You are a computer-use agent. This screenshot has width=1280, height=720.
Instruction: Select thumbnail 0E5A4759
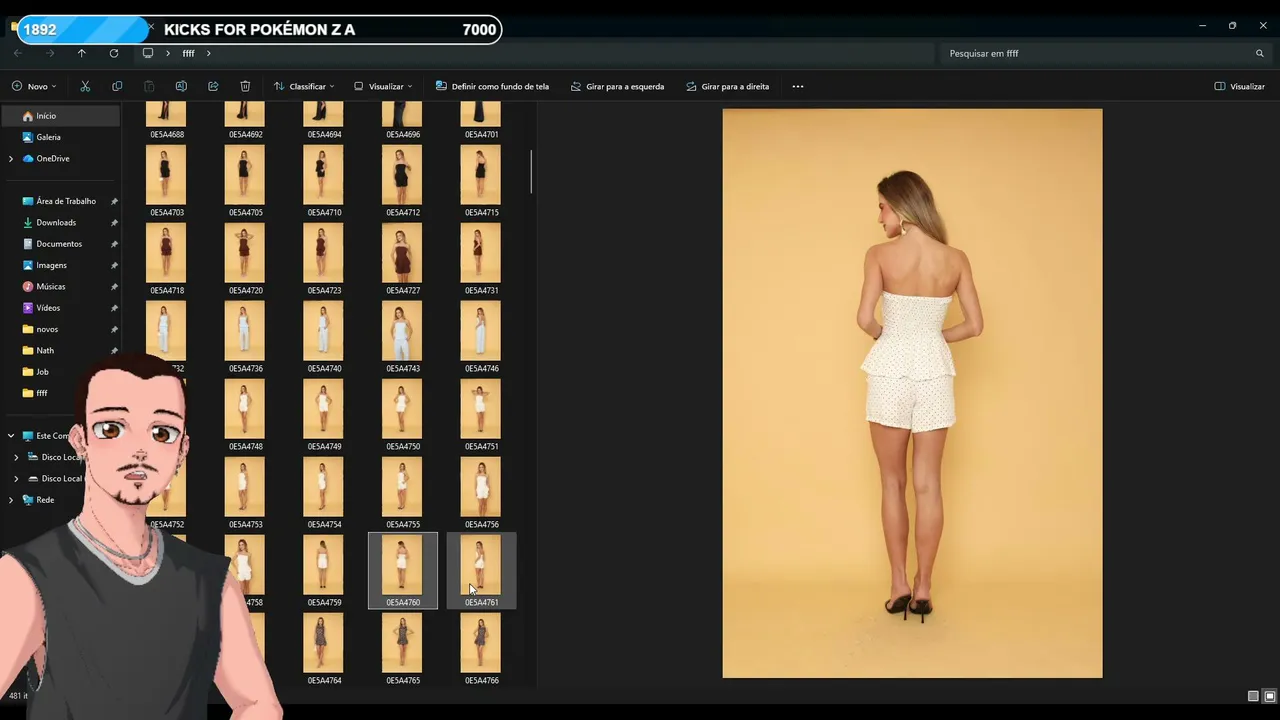(x=324, y=571)
